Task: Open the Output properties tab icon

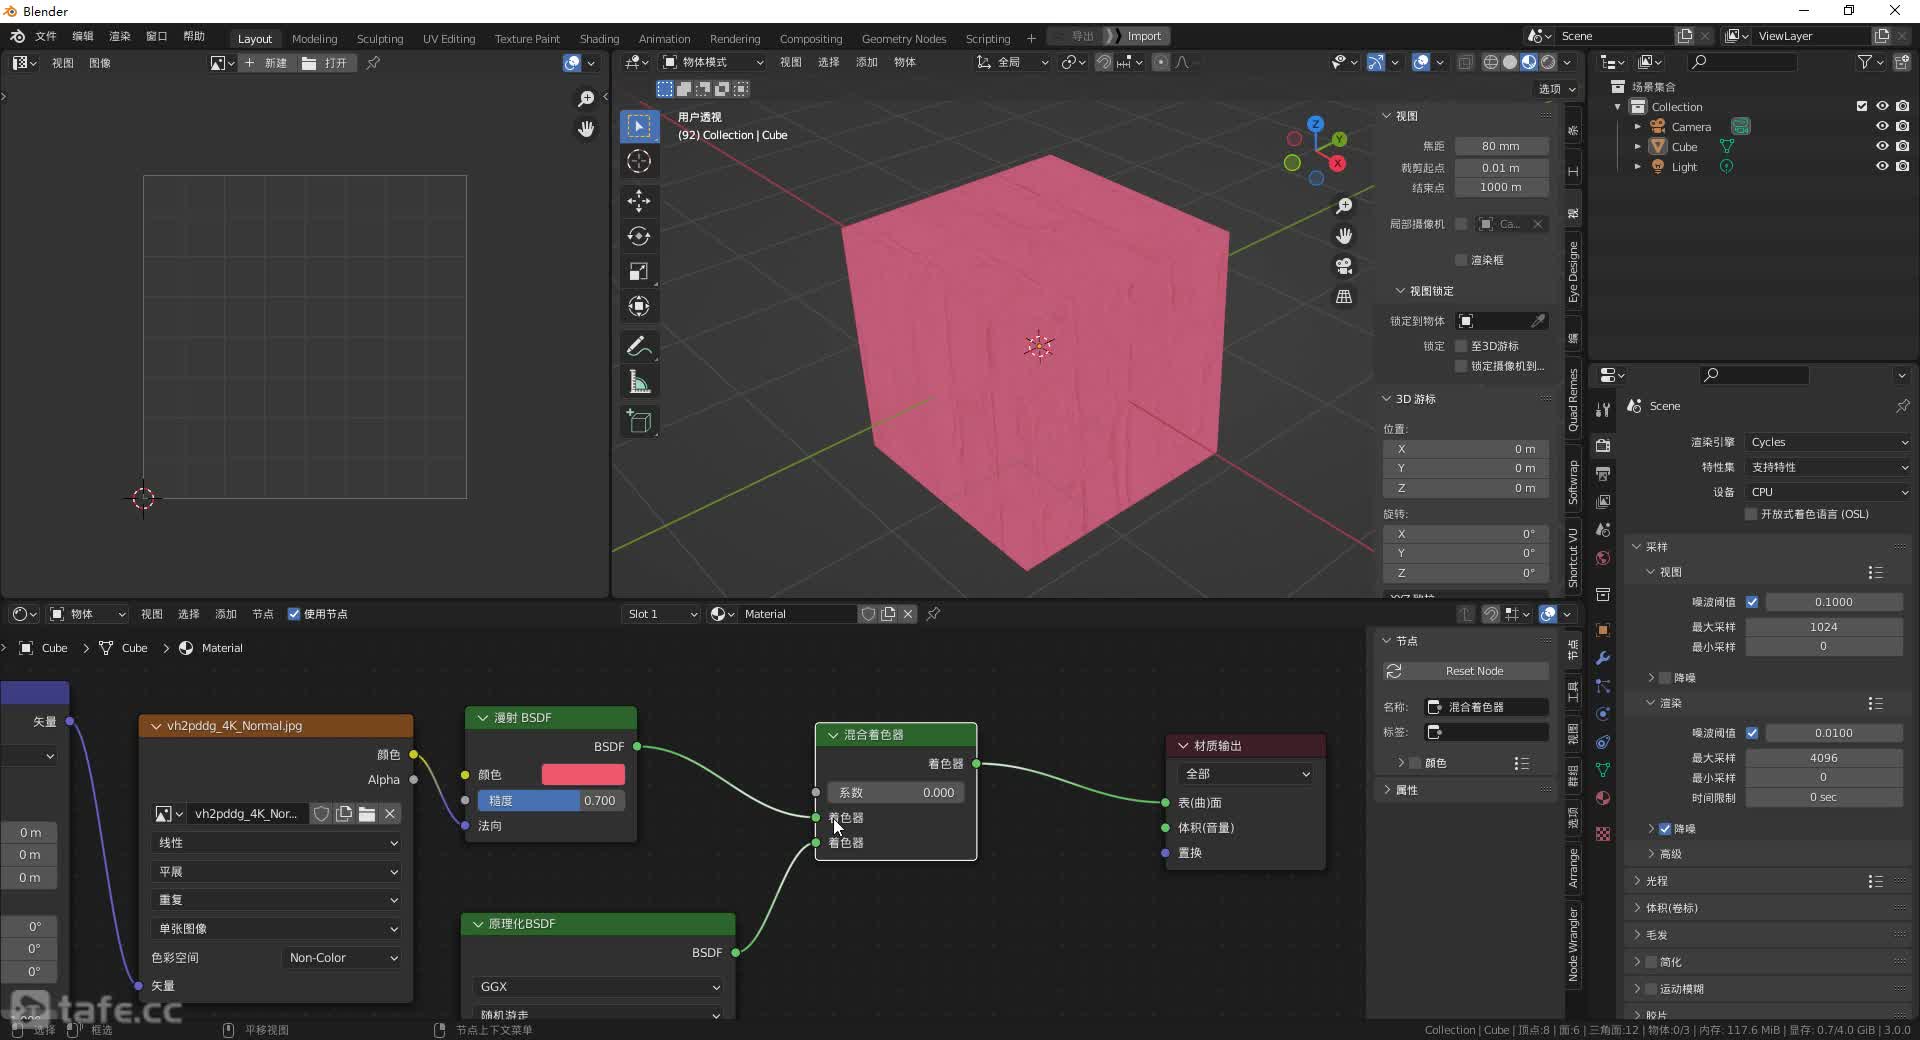Action: click(x=1603, y=473)
